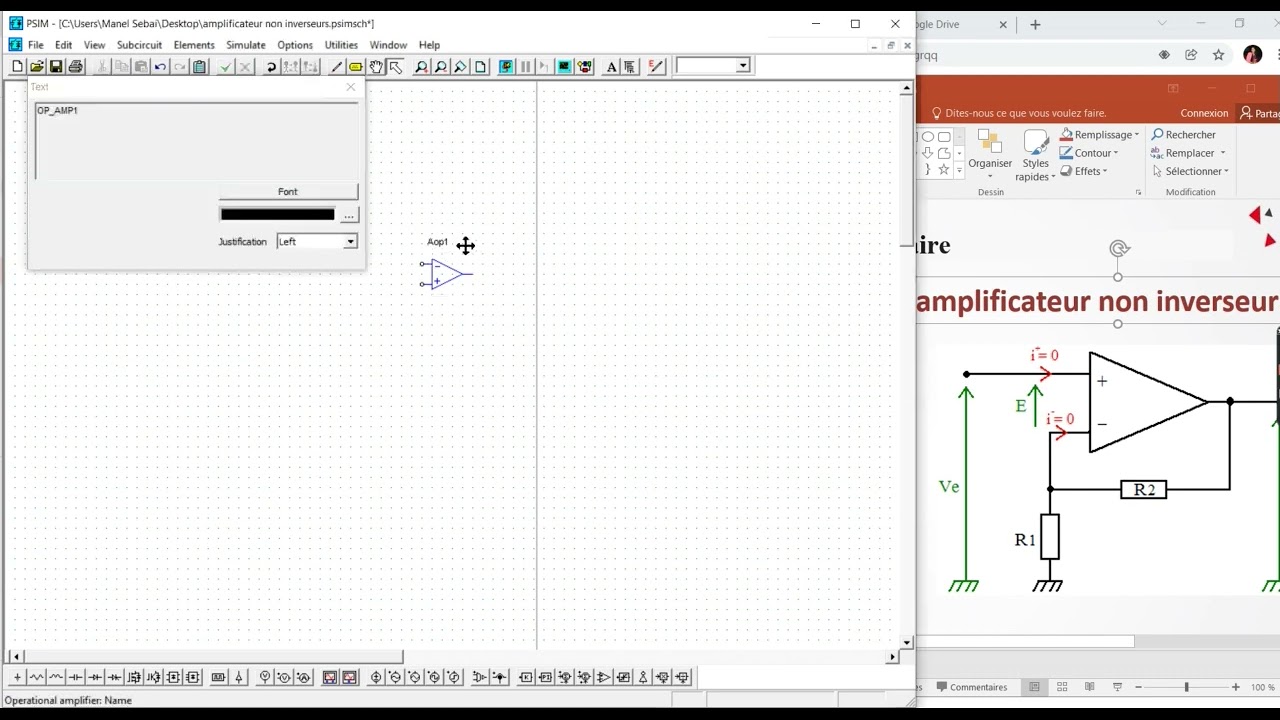The height and width of the screenshot is (720, 1280).
Task: Activate the Hand pan tool
Action: pyautogui.click(x=376, y=66)
